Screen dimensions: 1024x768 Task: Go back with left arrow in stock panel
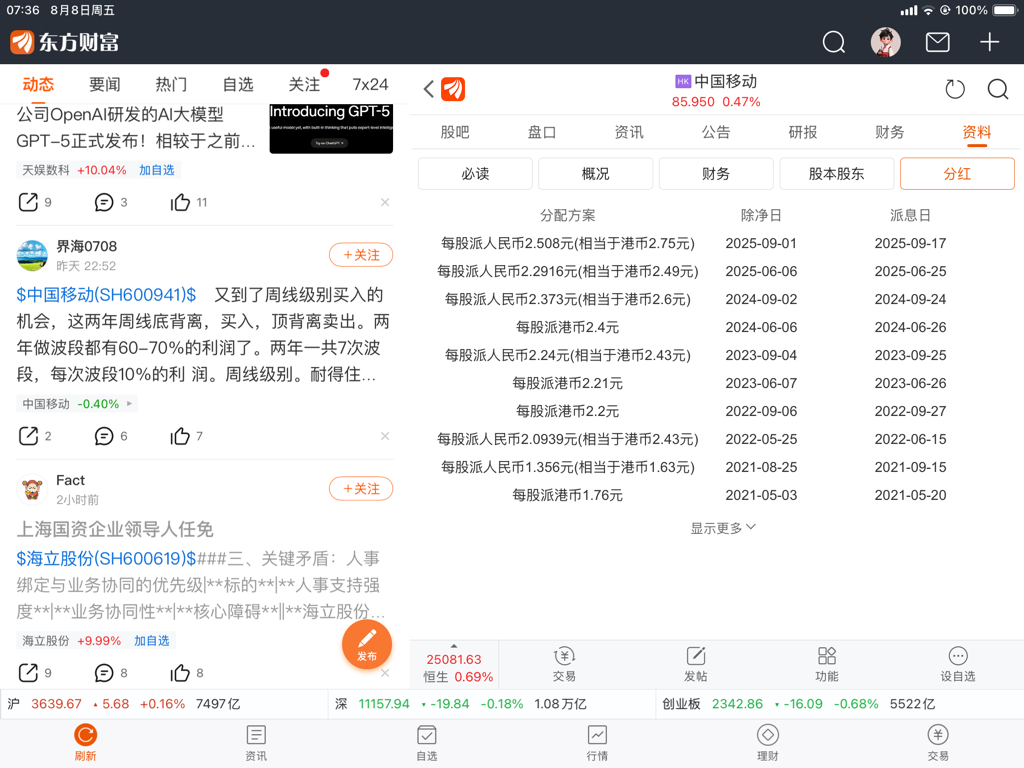(428, 89)
